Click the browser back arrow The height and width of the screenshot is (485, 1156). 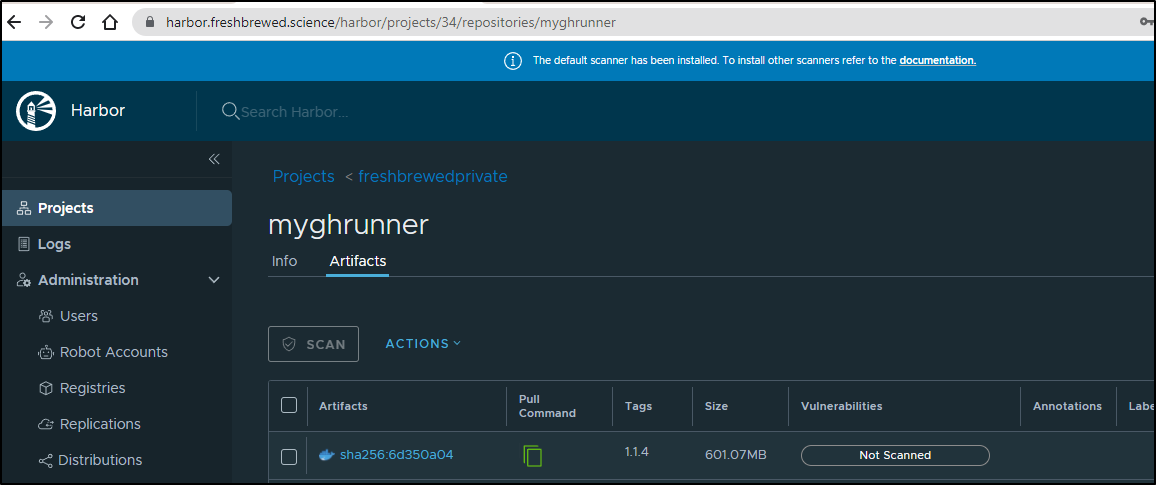pos(14,22)
